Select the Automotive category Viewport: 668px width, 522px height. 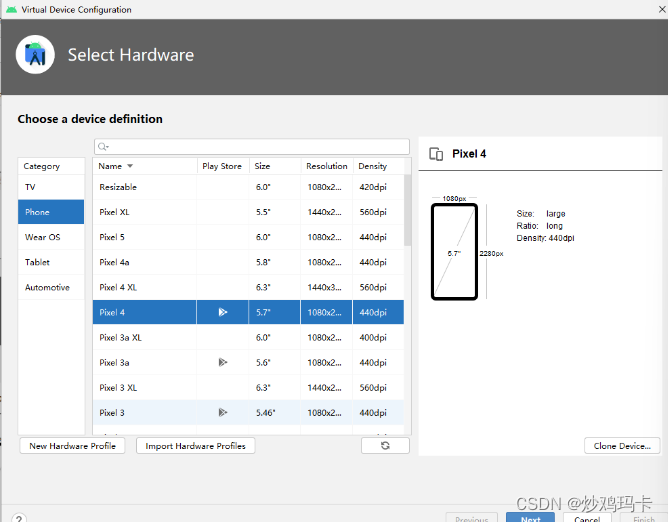pos(51,287)
